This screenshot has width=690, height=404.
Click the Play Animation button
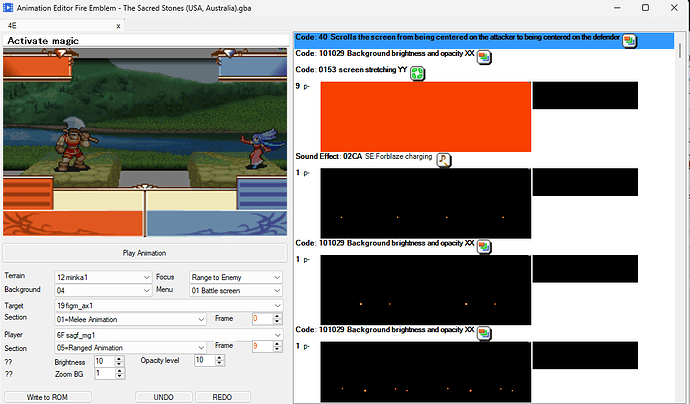[144, 253]
